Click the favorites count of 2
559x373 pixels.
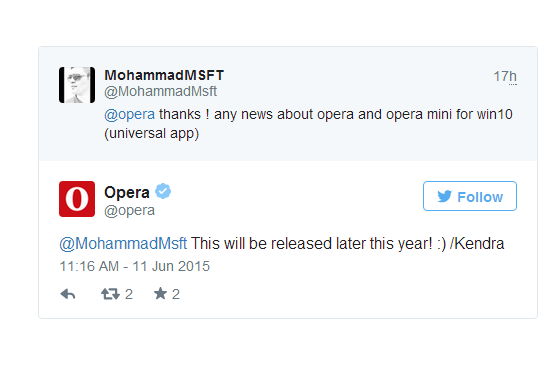176,294
